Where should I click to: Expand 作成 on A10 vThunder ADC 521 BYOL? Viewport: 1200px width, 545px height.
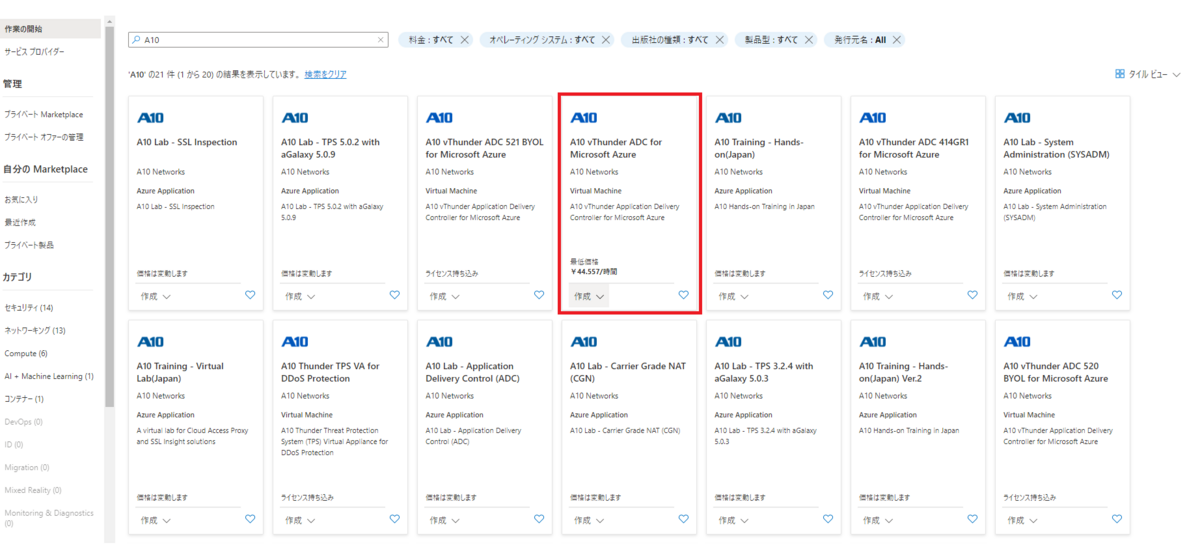pos(445,296)
